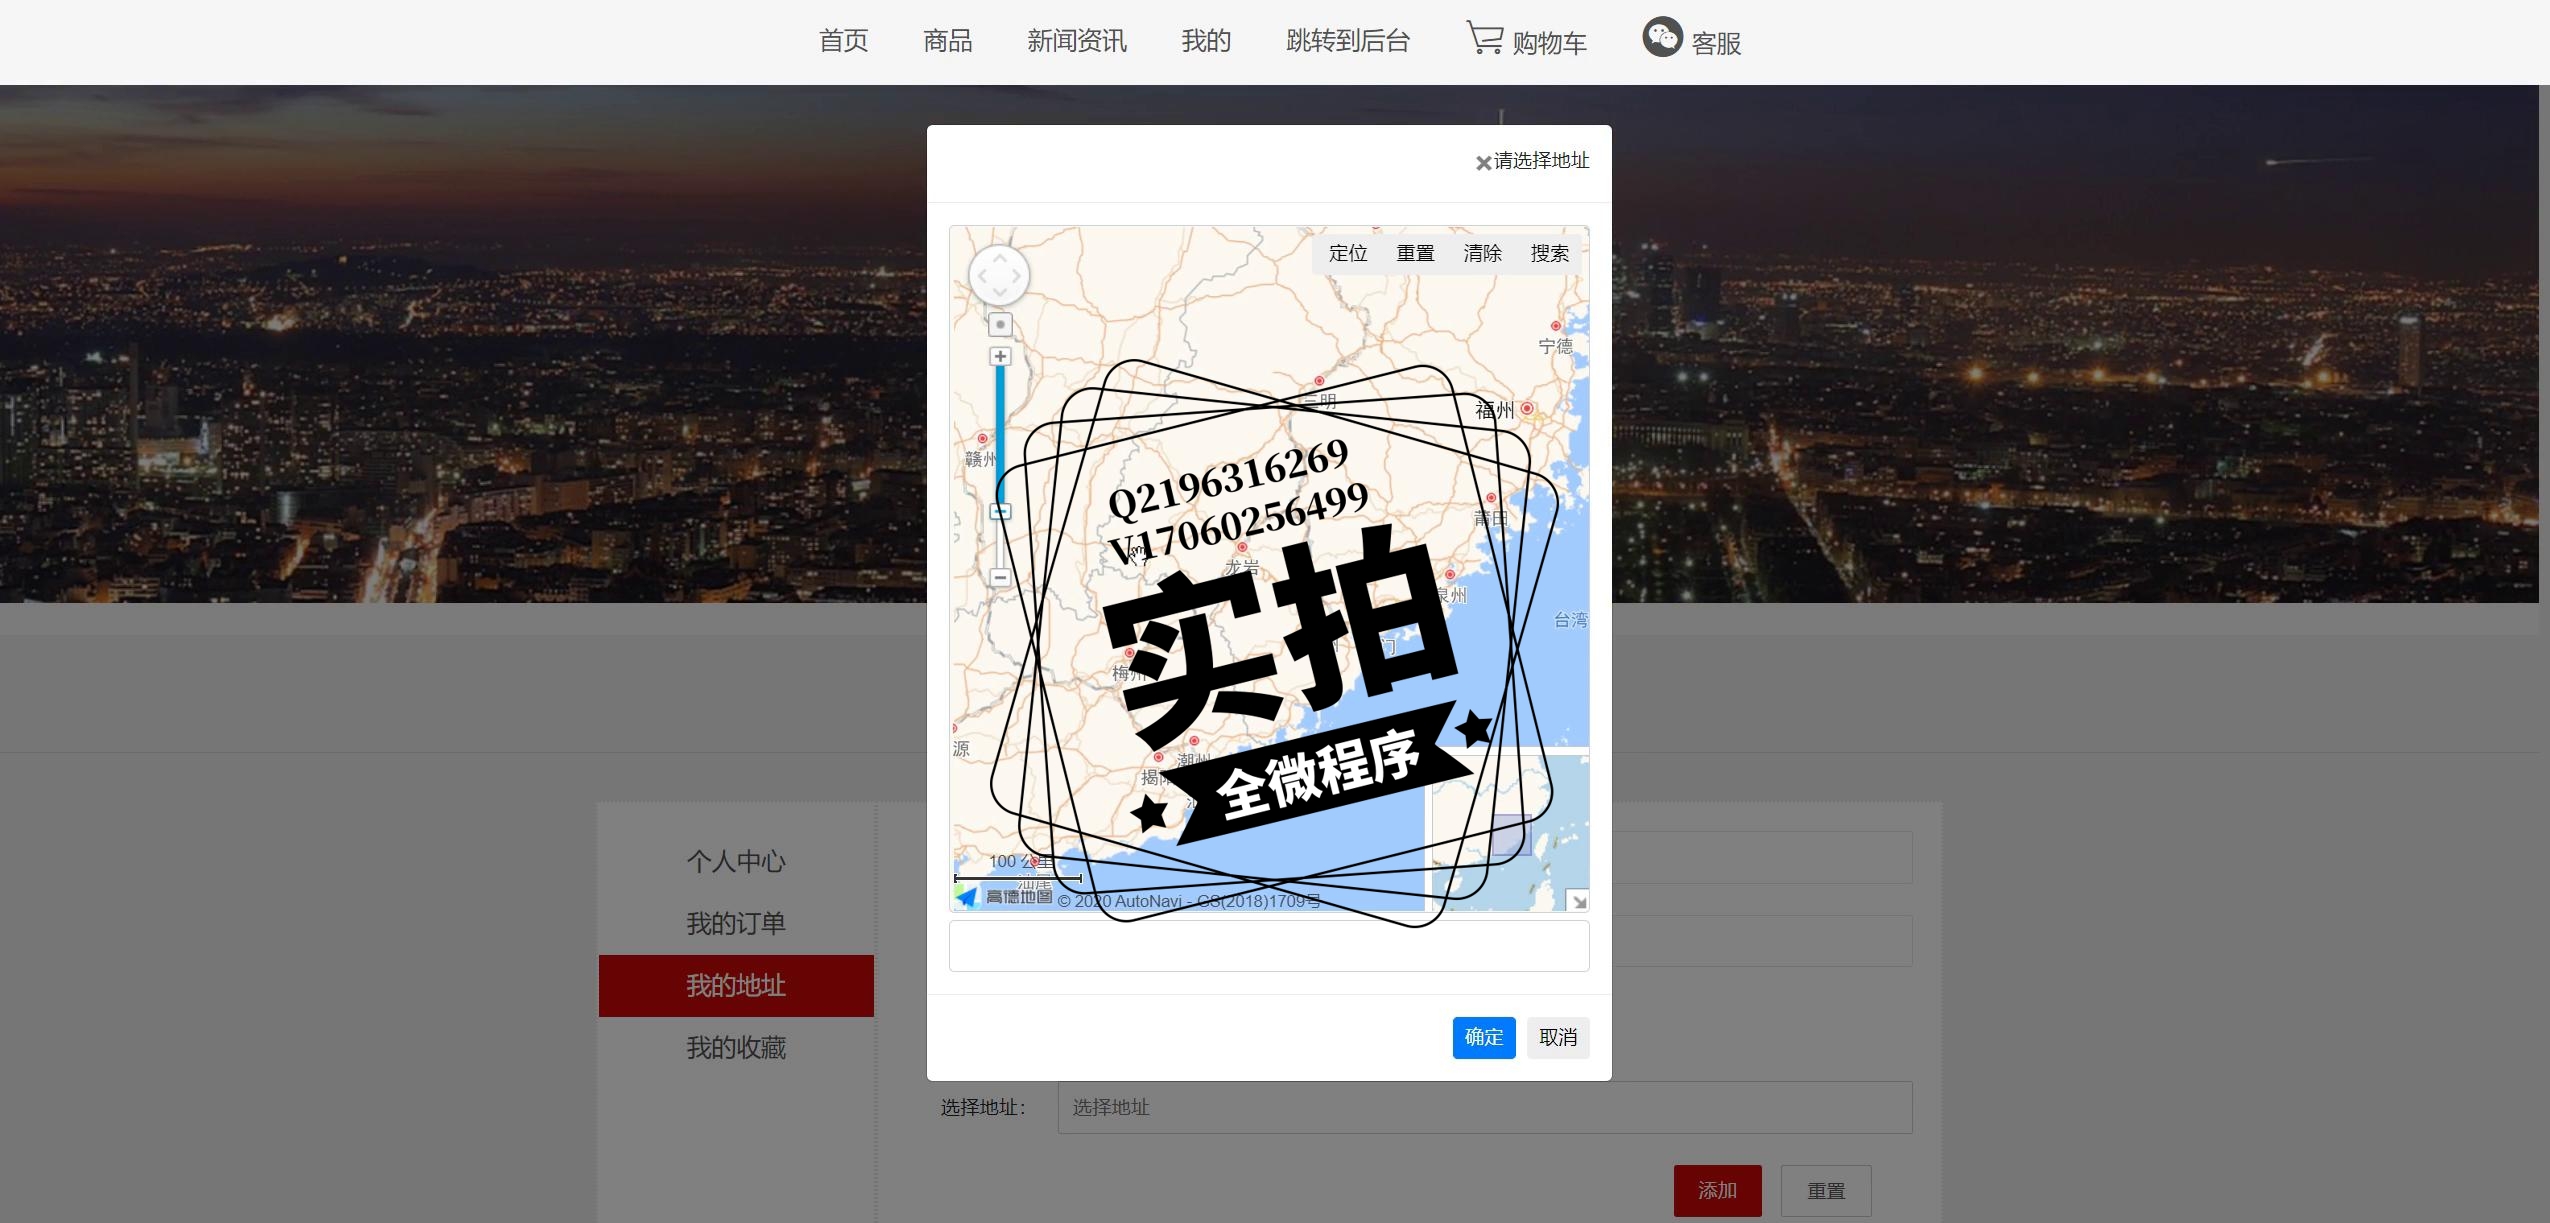This screenshot has height=1223, width=2550.
Task: Click the 福州 city marker on the map
Action: click(1526, 408)
